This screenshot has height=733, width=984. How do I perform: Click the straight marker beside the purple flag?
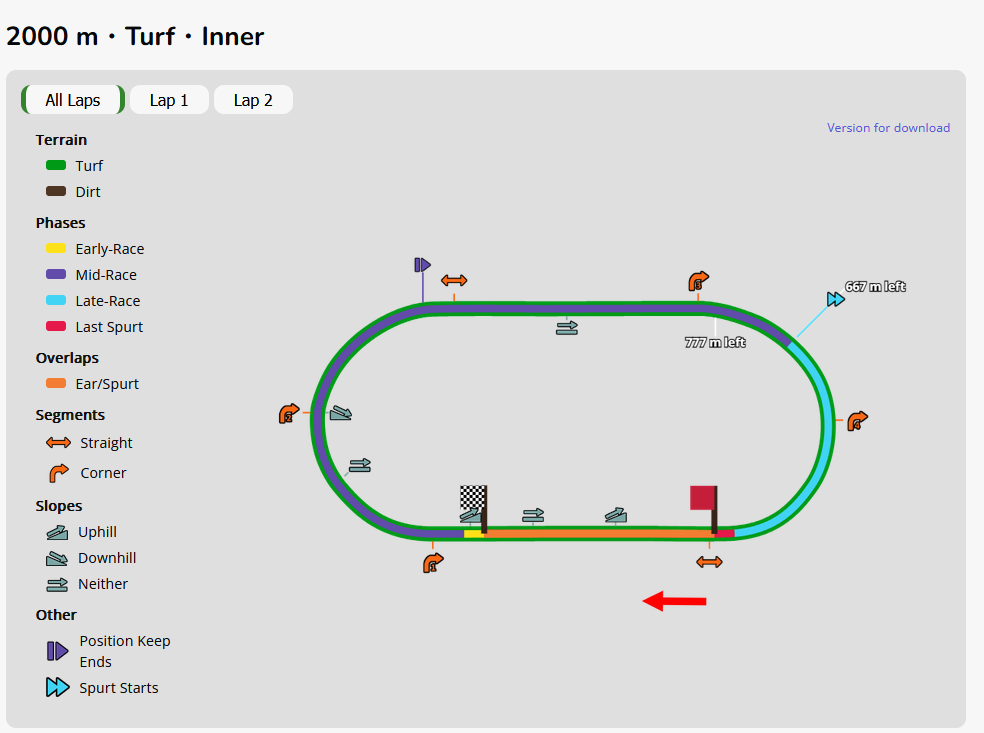454,281
